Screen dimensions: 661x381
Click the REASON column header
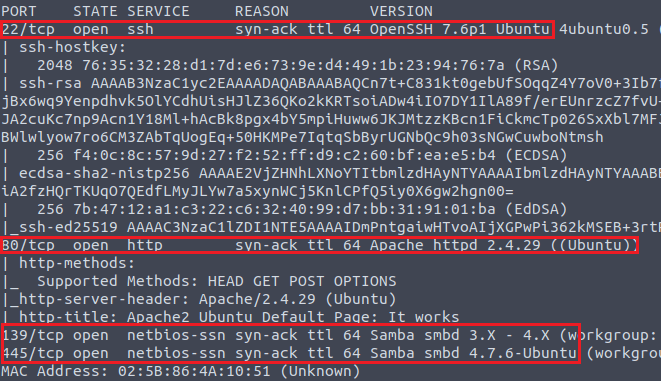[262, 11]
